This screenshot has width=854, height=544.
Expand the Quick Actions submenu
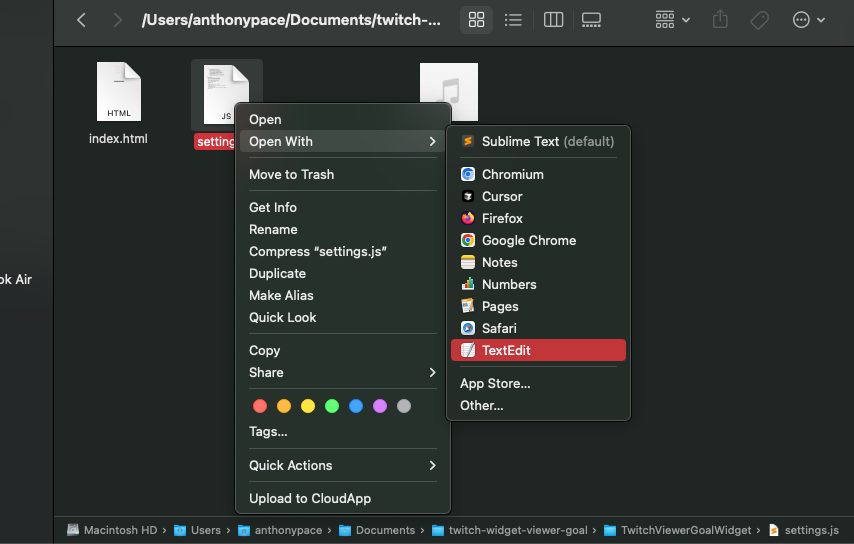(342, 465)
